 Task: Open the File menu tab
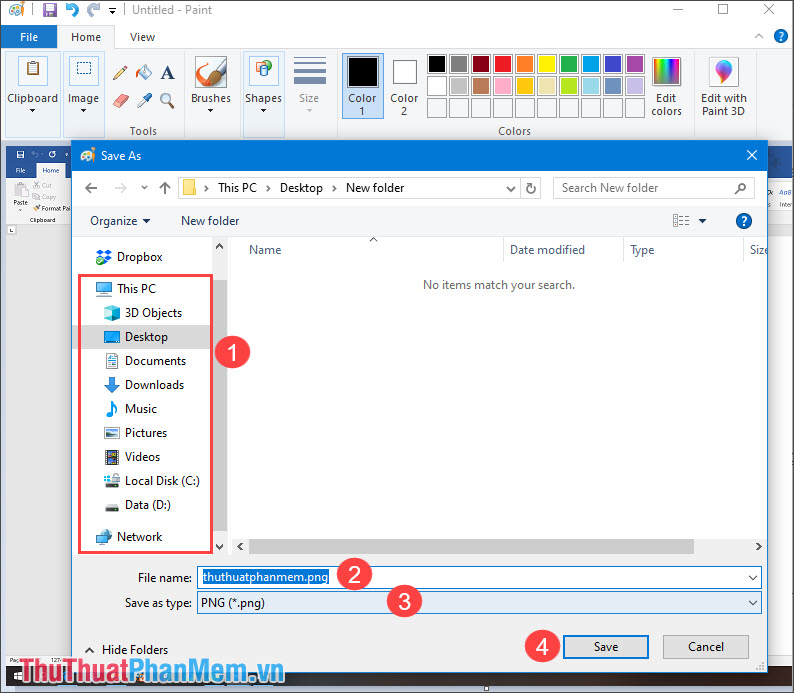[x=29, y=37]
